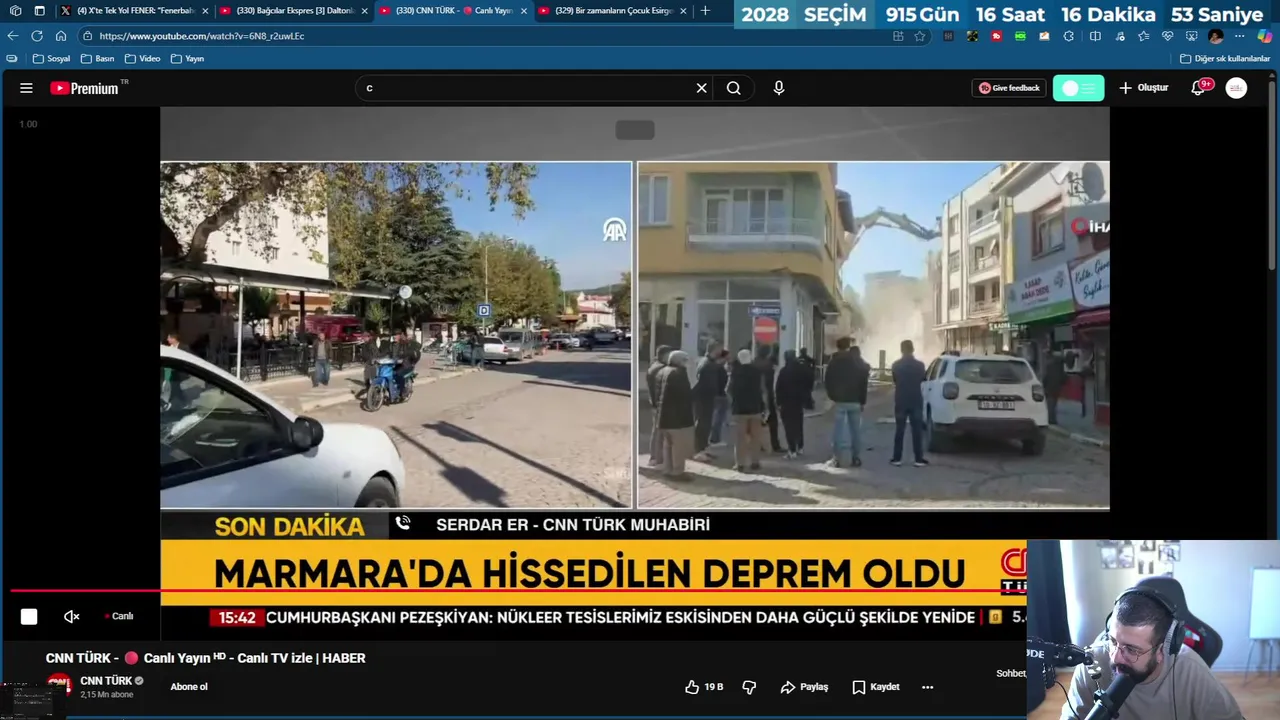Screen dimensions: 1280x720
Task: Open the YouTube account avatar menu
Action: 1236,88
